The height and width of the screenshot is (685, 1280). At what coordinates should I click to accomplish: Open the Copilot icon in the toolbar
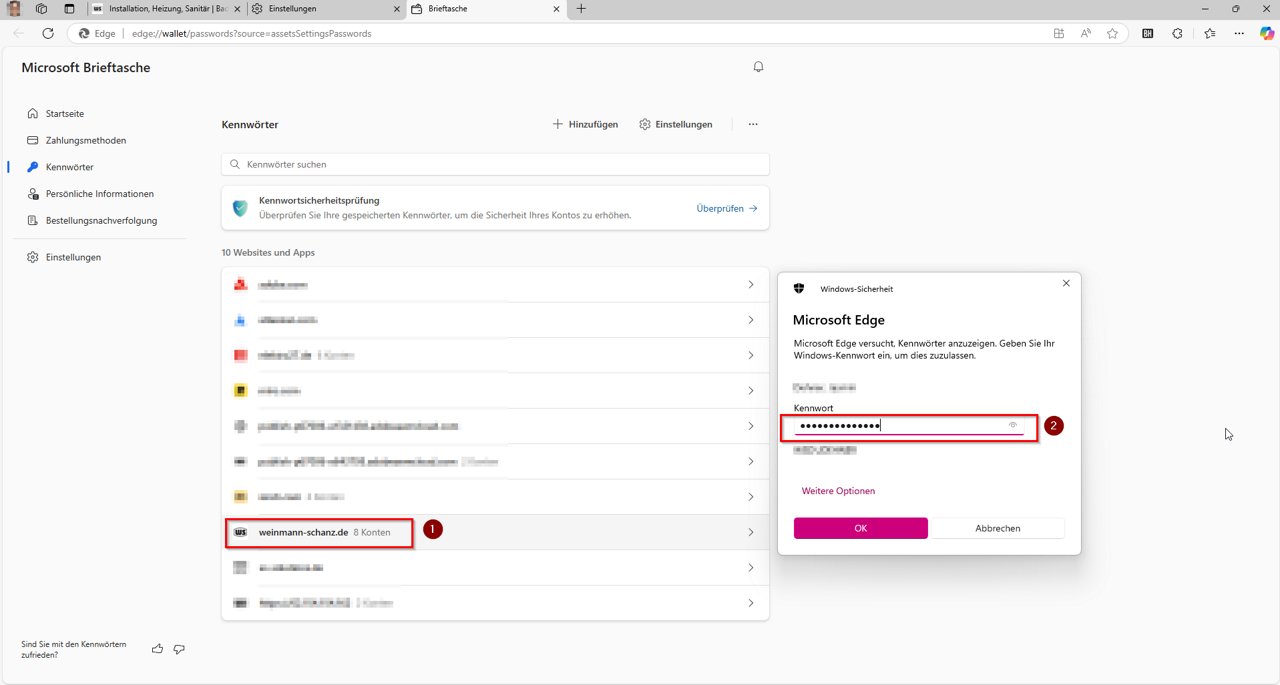(x=1267, y=33)
